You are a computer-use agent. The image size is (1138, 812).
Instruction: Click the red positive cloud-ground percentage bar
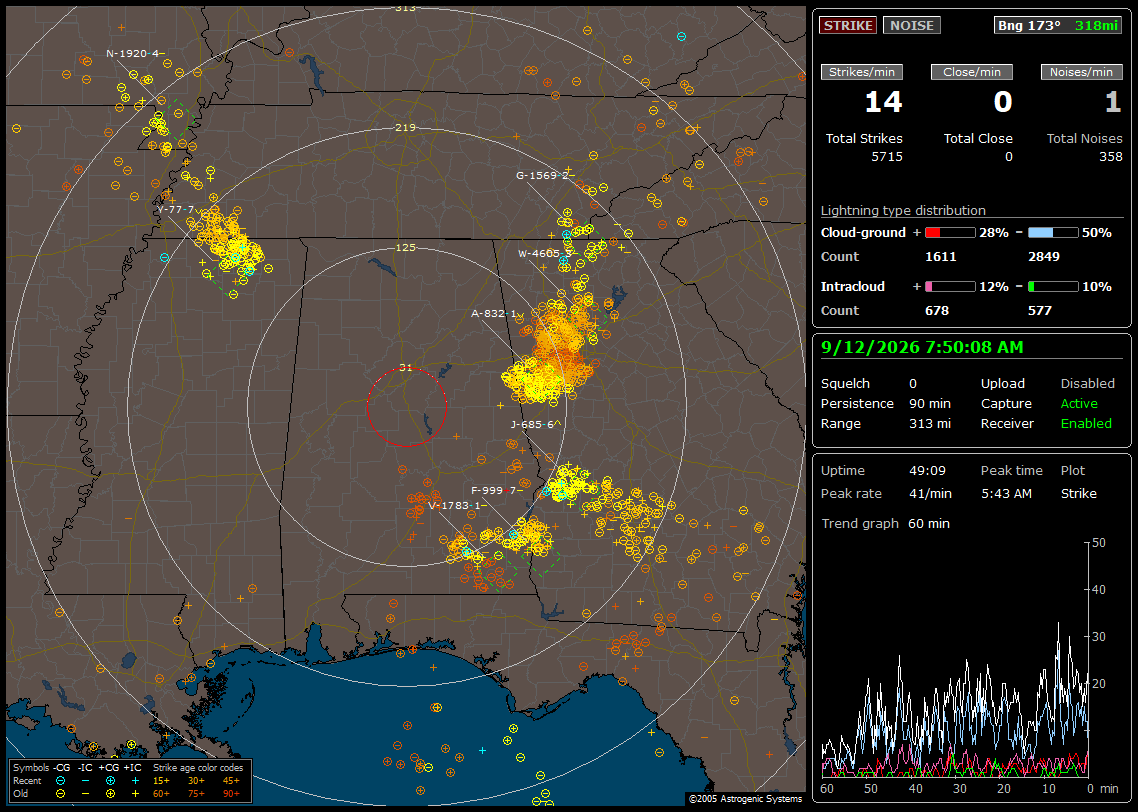950,233
